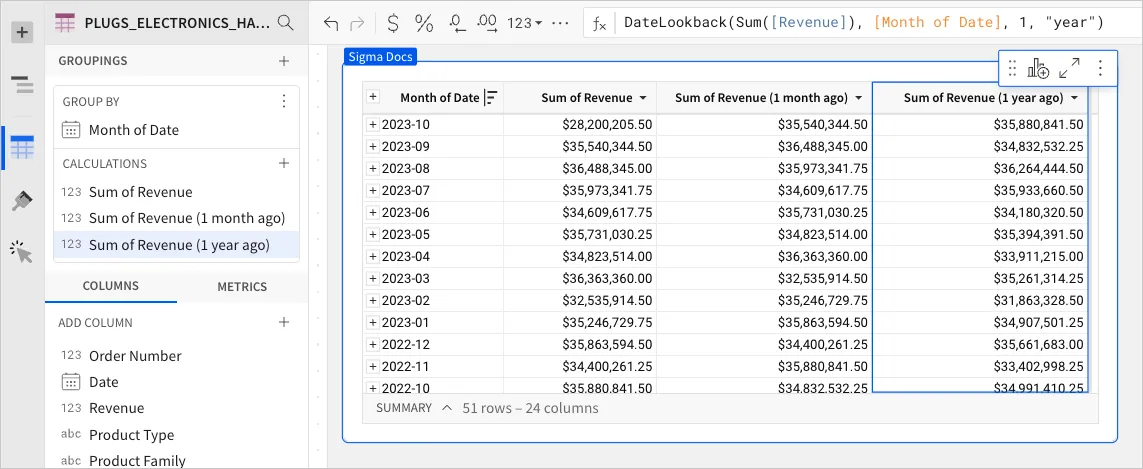The width and height of the screenshot is (1143, 469).
Task: Click the create child chart icon
Action: (1038, 69)
